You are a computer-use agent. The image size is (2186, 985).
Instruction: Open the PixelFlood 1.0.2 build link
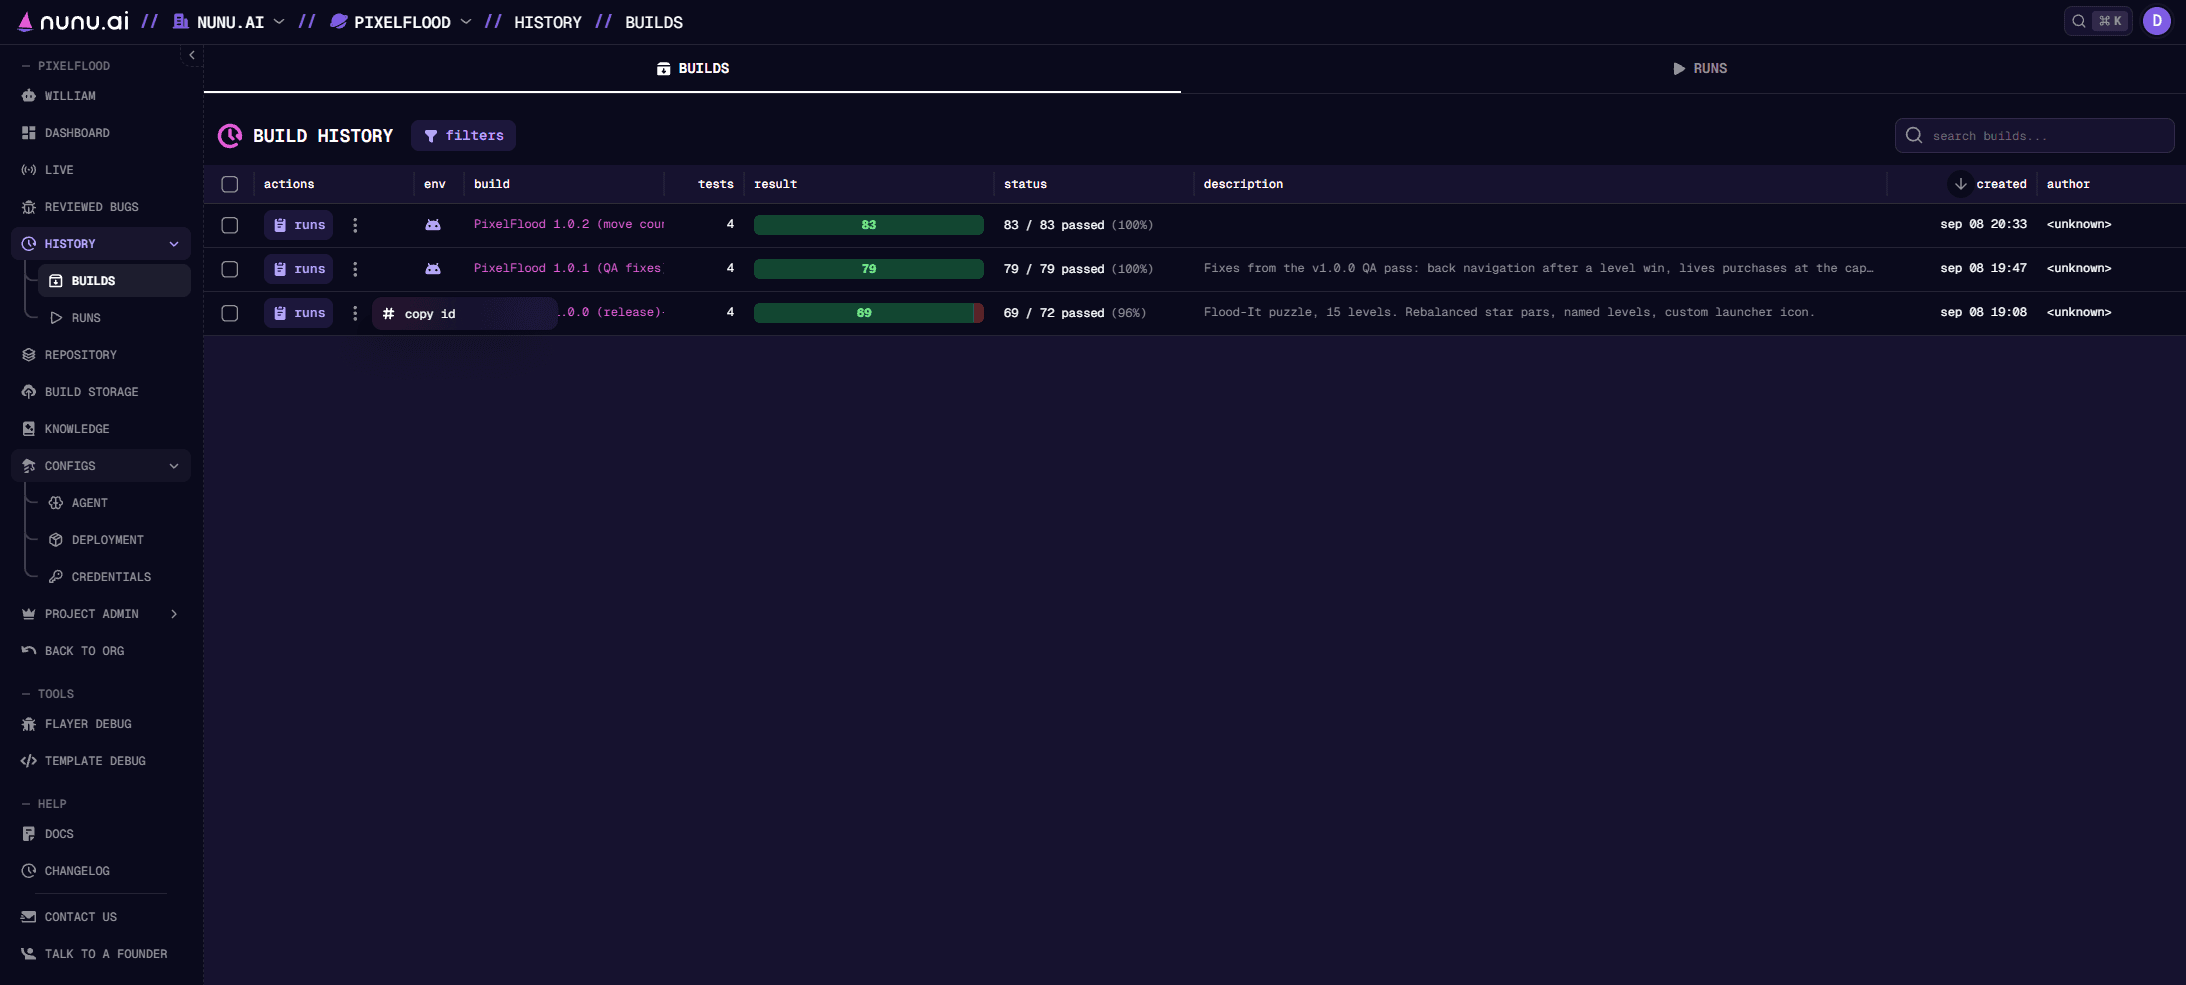[x=568, y=224]
